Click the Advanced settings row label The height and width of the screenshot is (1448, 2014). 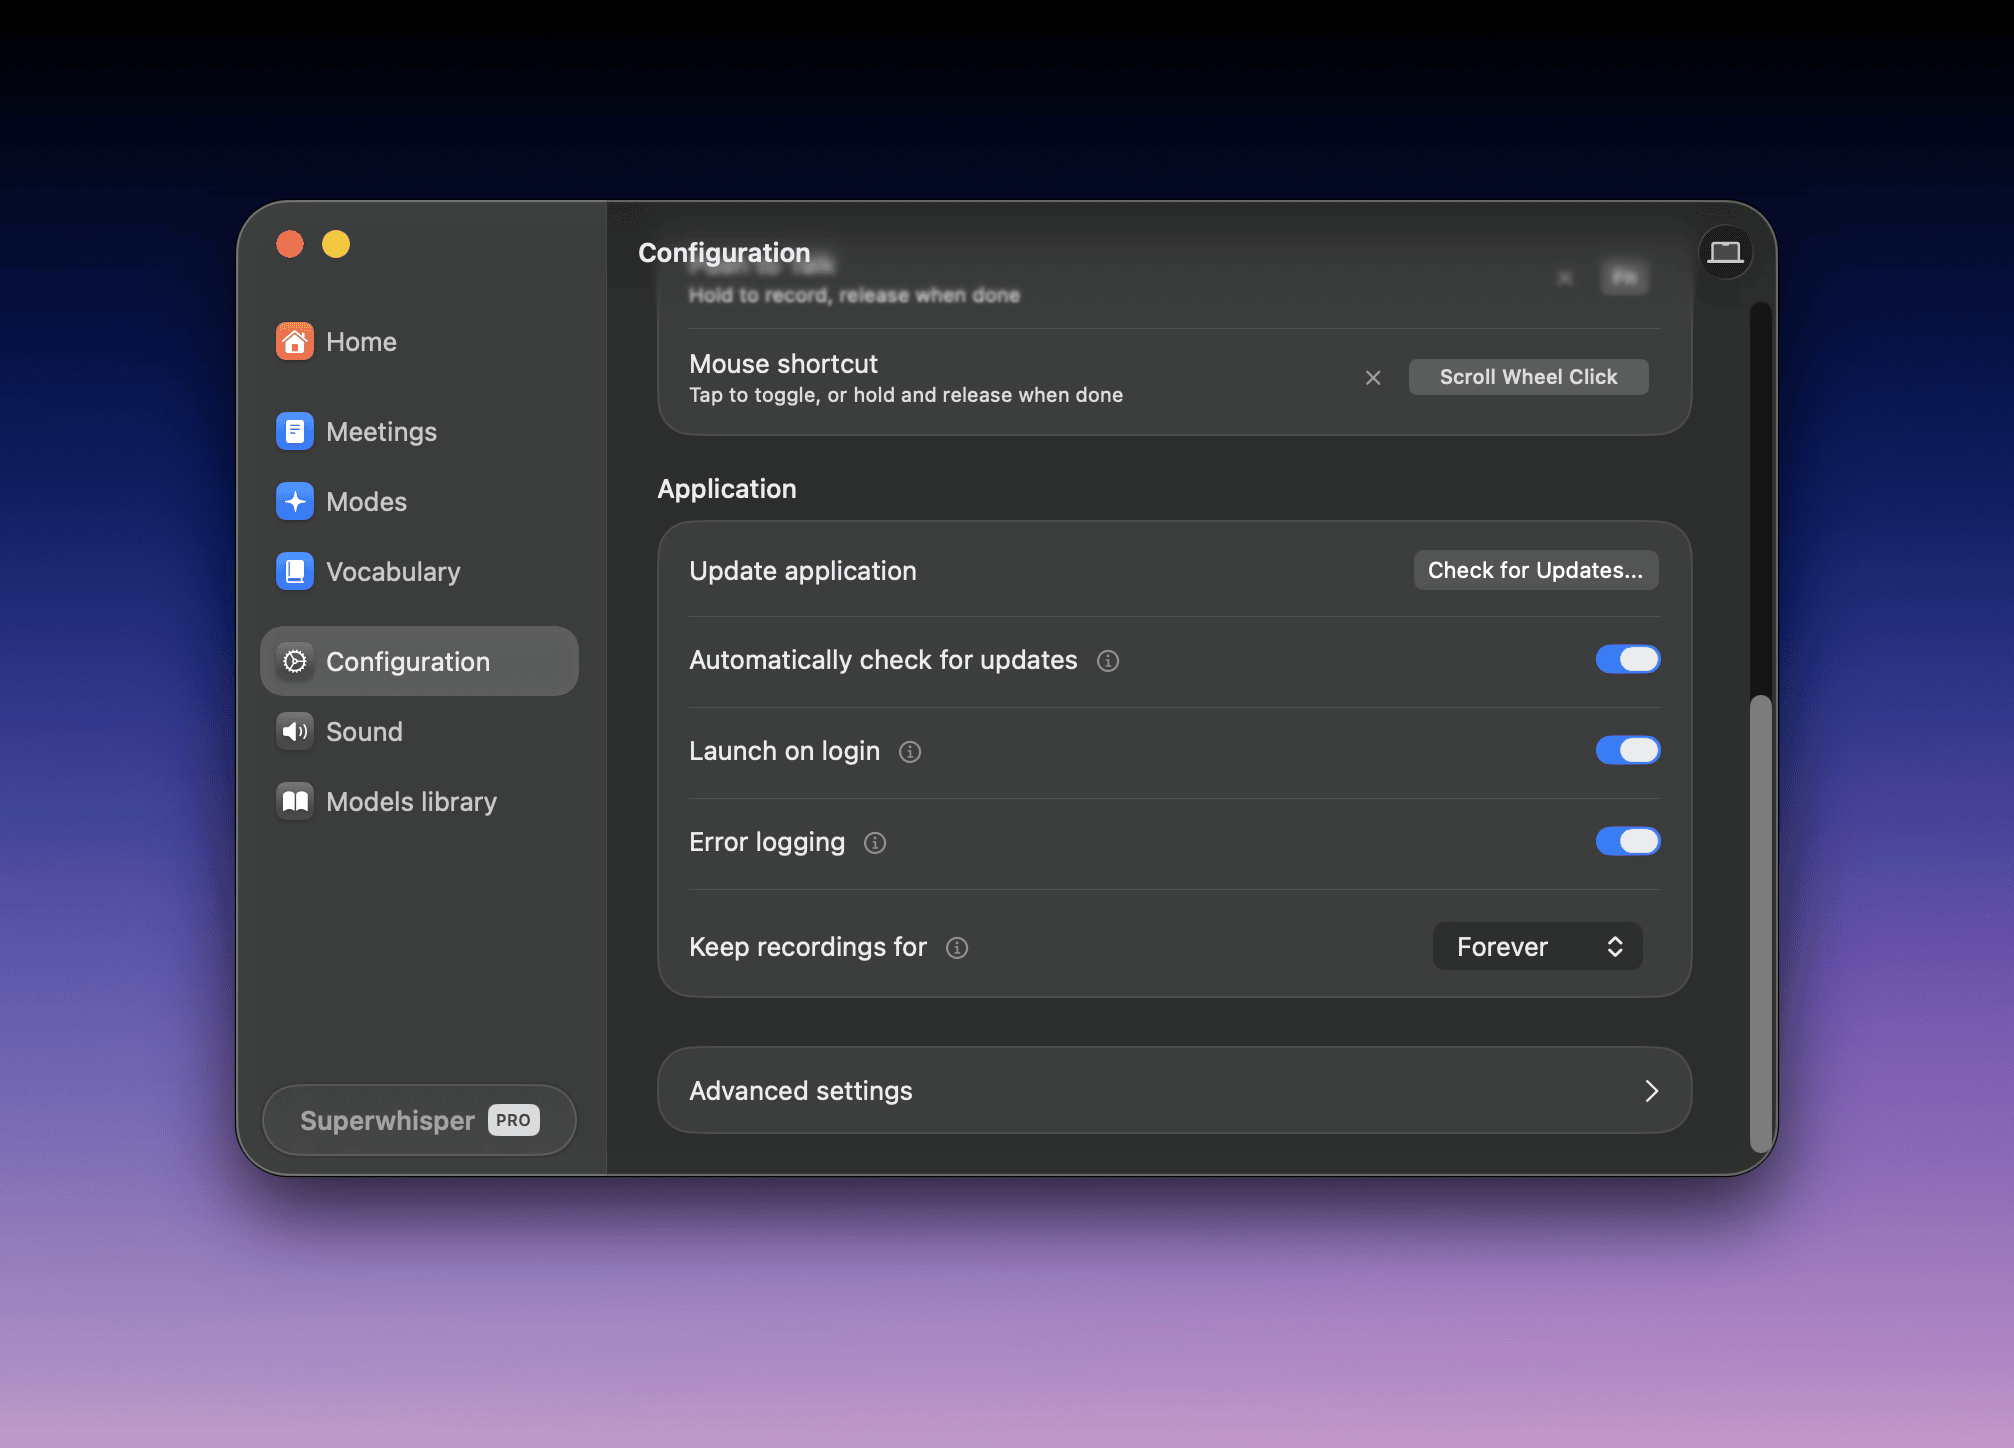coord(801,1091)
